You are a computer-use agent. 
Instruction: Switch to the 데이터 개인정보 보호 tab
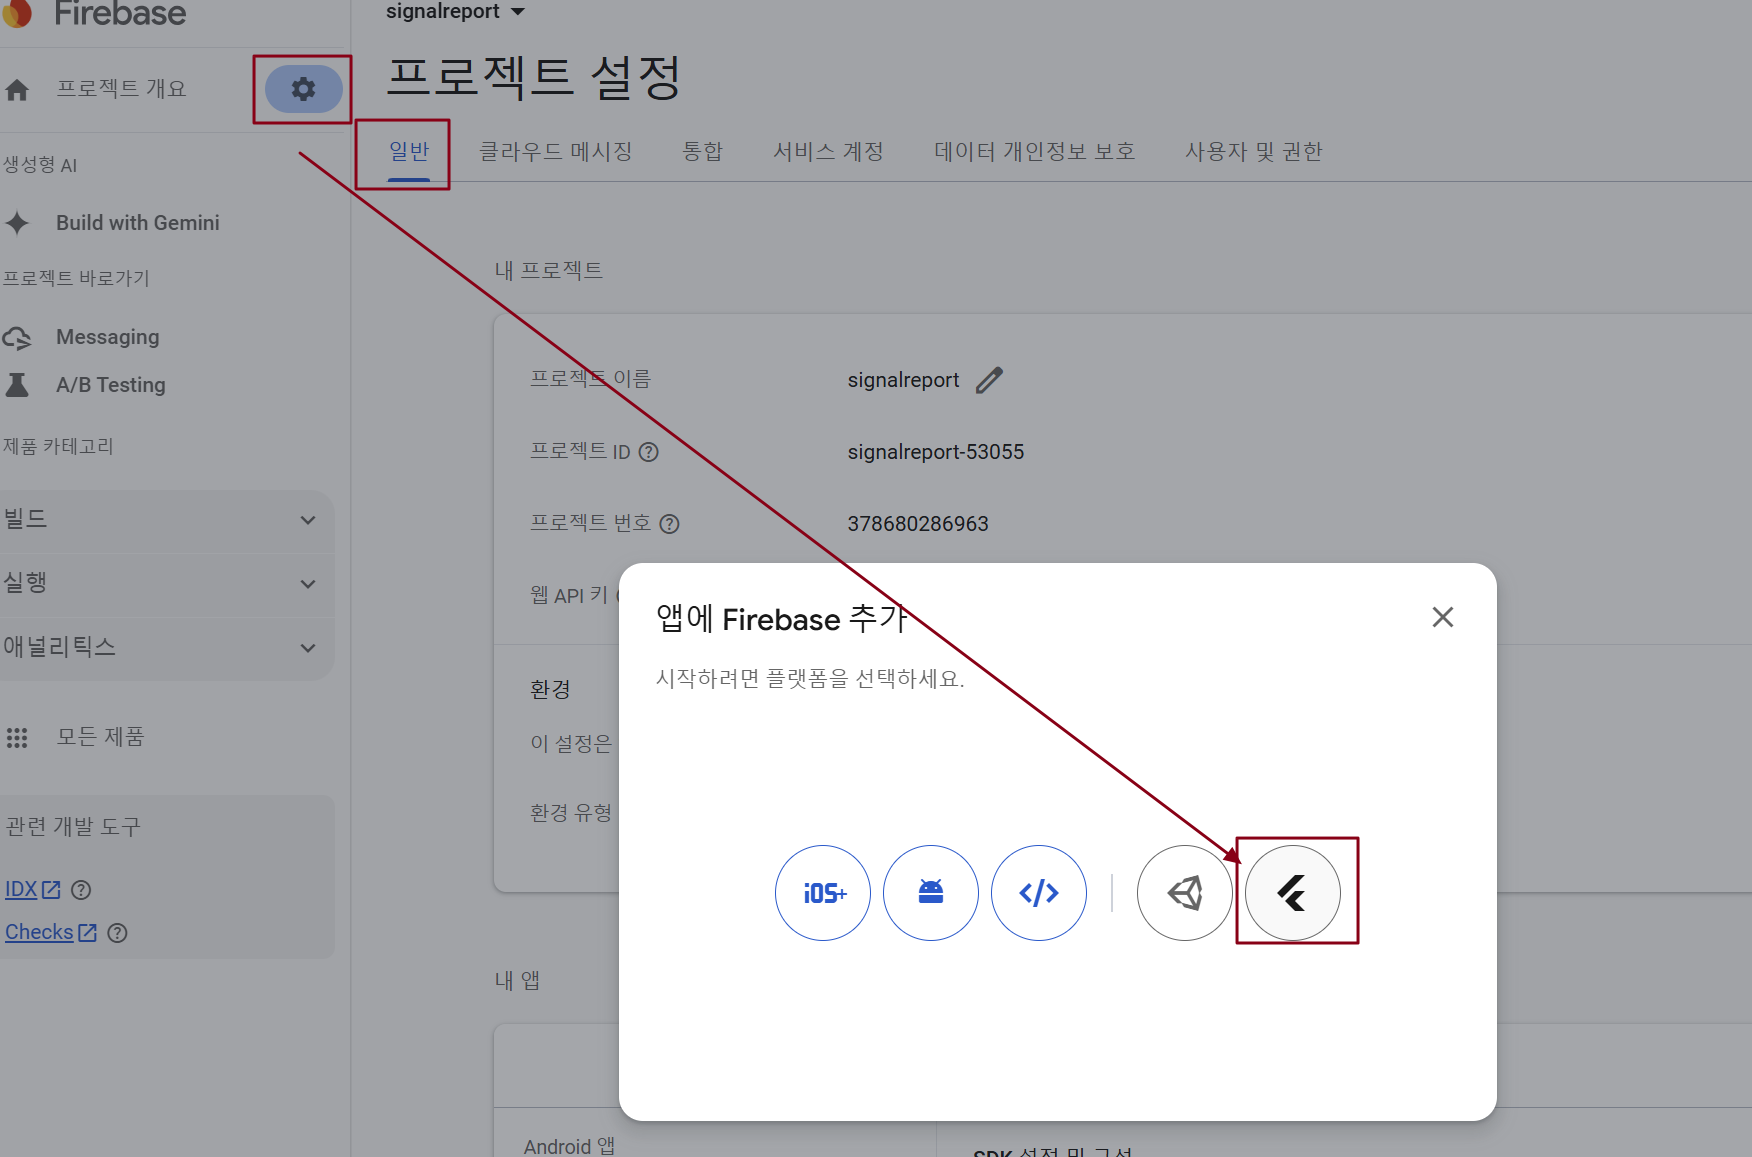(1034, 152)
